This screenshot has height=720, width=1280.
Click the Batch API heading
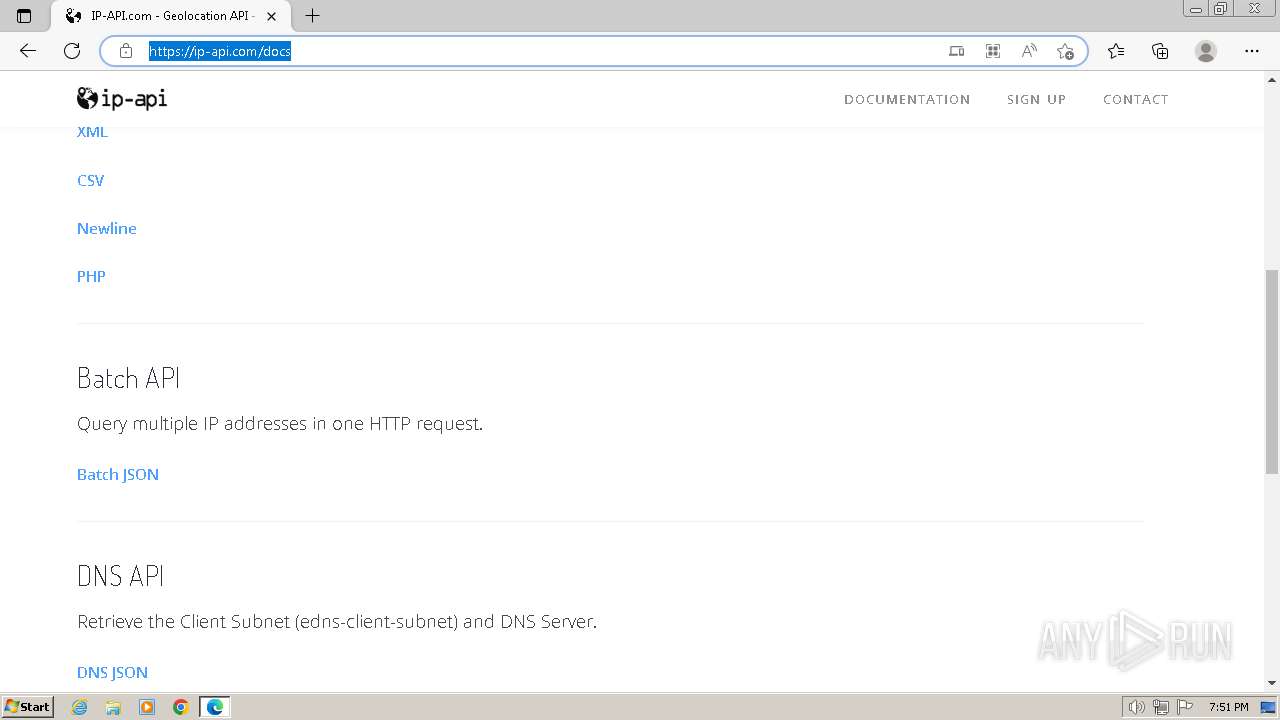pos(128,378)
